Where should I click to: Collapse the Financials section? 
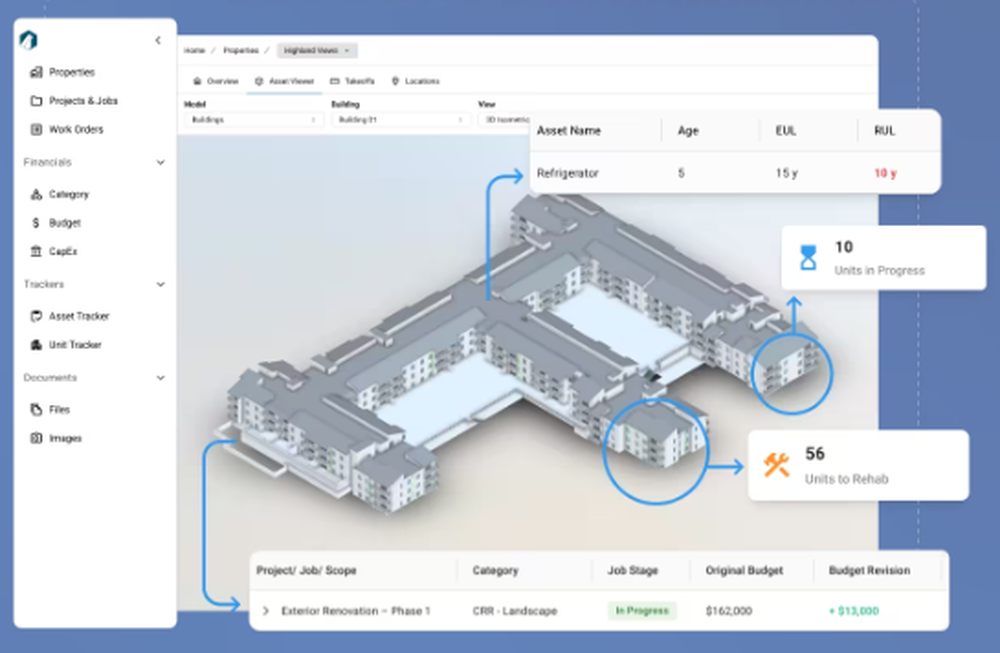(x=160, y=162)
